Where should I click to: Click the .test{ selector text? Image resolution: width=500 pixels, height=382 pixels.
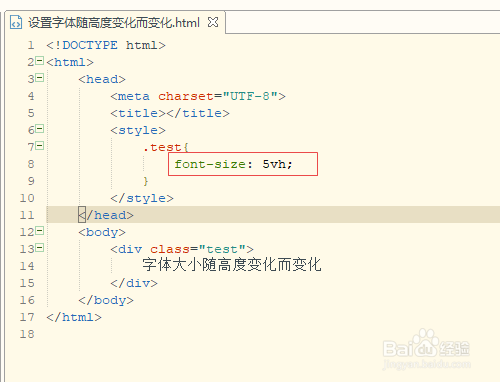pos(166,147)
